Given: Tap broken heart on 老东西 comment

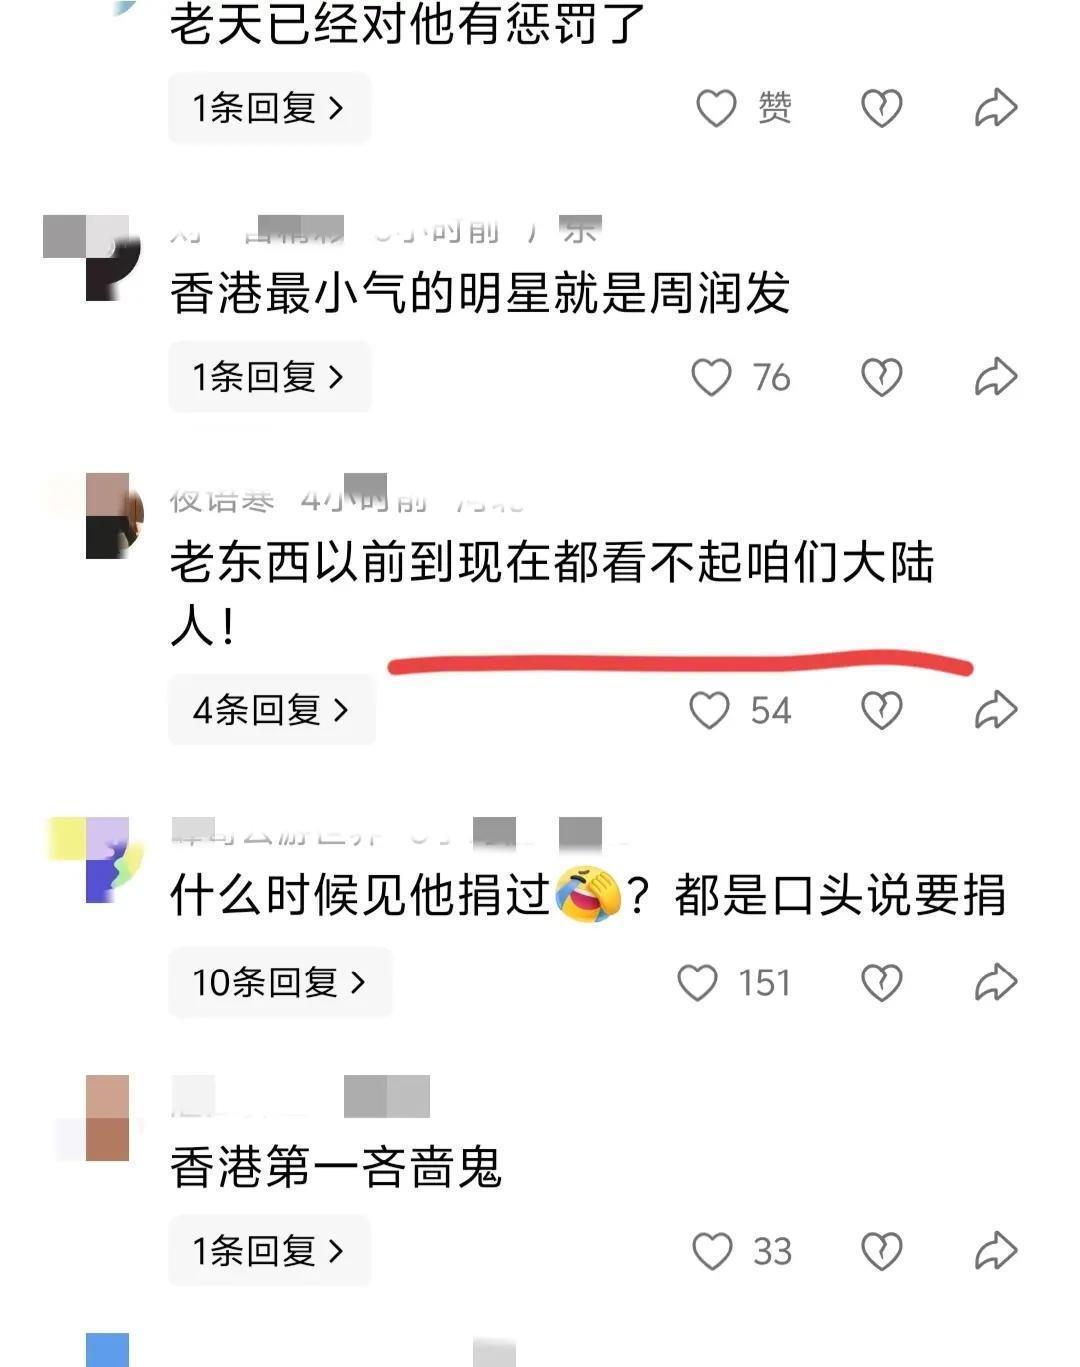Looking at the screenshot, I should 882,710.
